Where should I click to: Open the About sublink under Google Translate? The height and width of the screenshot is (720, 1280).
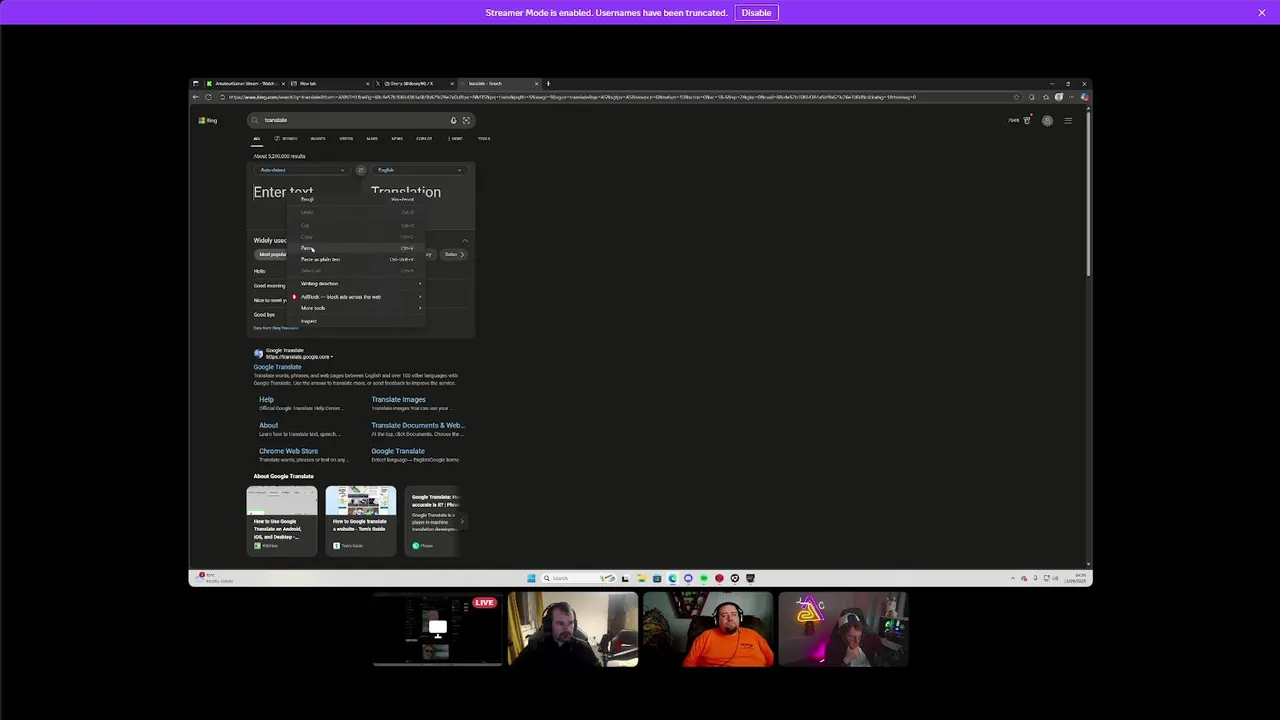point(269,426)
